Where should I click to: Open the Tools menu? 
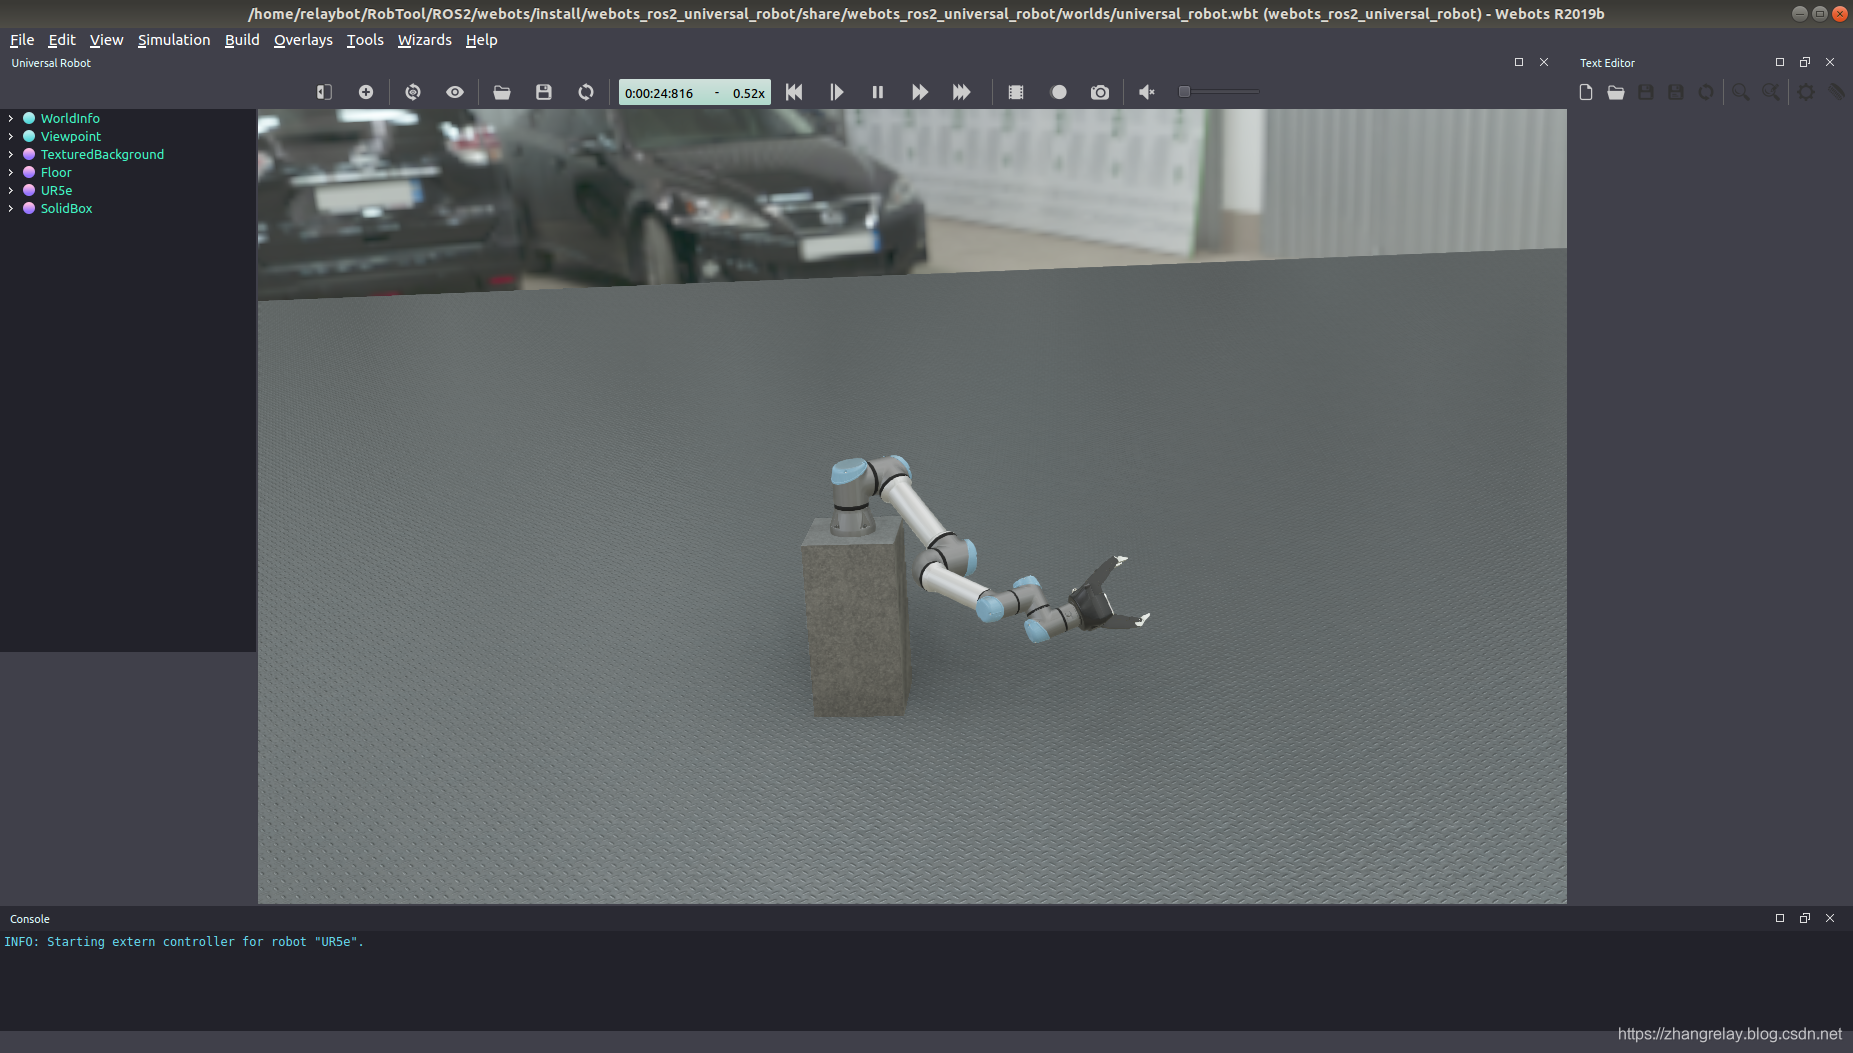pos(365,40)
